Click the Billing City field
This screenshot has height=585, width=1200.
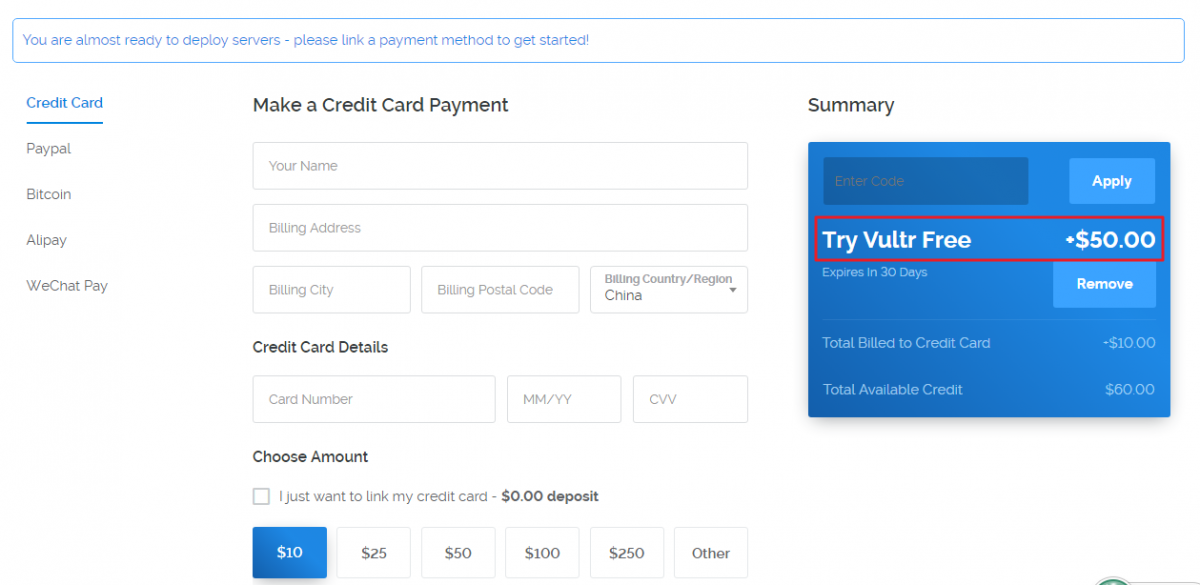coord(331,290)
